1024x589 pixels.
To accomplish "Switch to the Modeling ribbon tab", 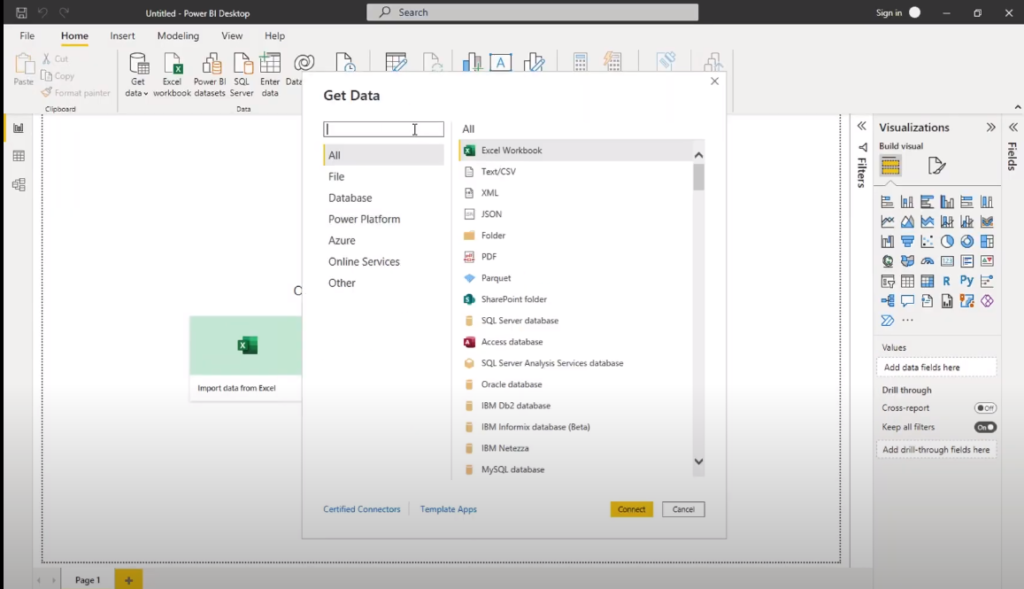I will coord(177,35).
